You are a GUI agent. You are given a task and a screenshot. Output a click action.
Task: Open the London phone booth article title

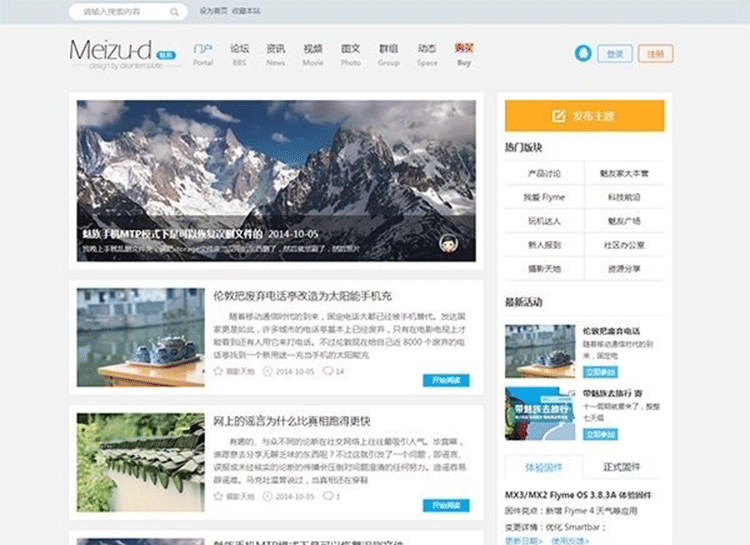click(302, 296)
